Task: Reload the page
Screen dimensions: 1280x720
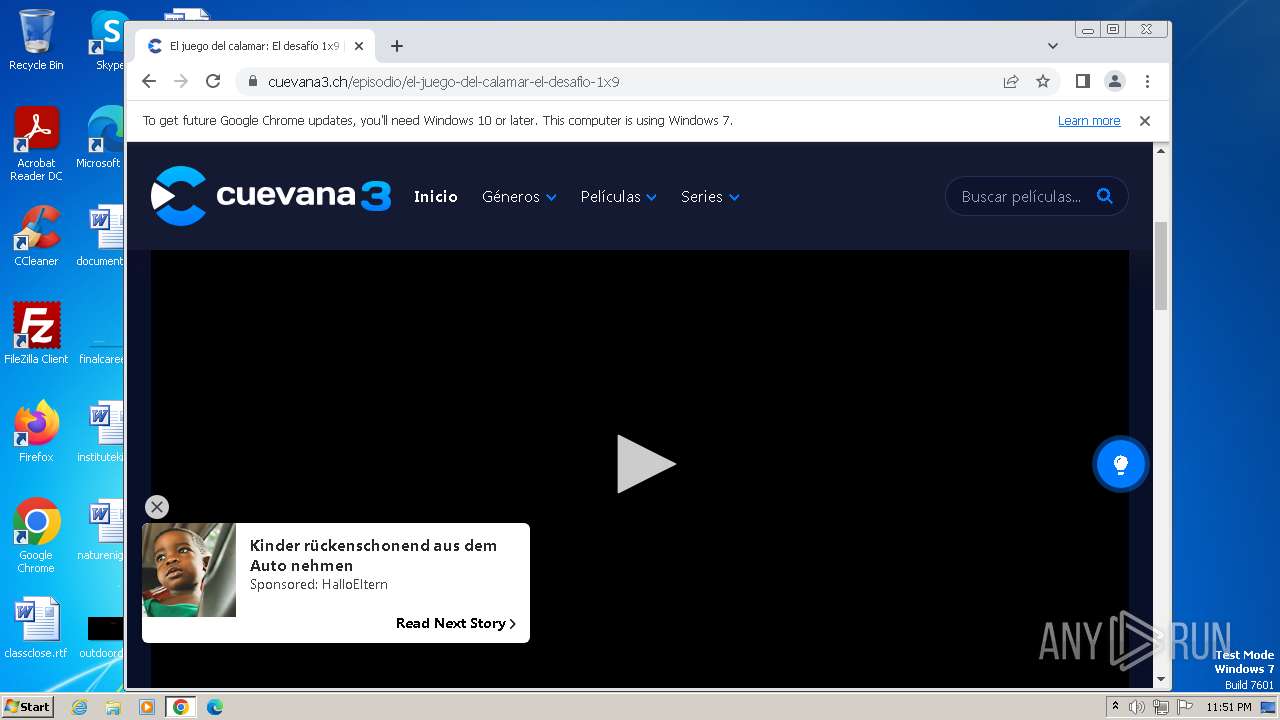Action: pos(213,81)
